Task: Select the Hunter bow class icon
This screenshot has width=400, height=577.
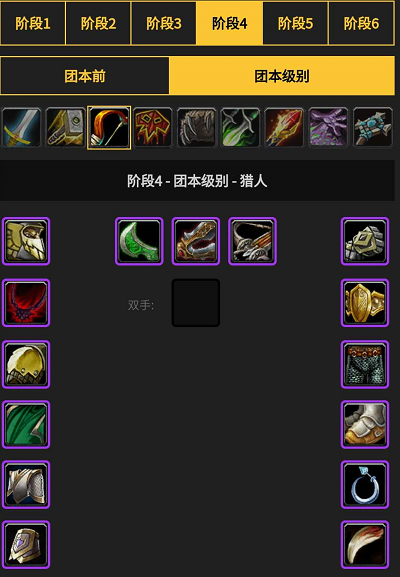Action: tap(109, 128)
